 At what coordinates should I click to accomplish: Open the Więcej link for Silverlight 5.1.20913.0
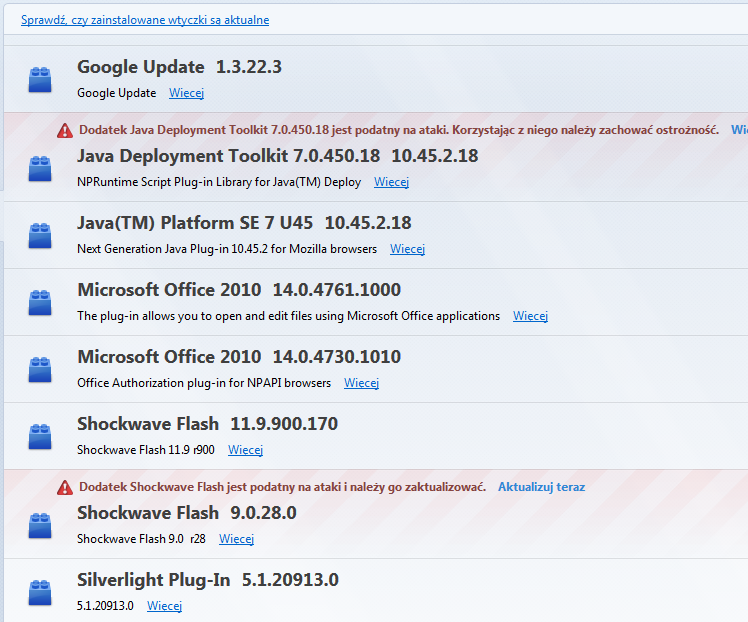tap(165, 606)
